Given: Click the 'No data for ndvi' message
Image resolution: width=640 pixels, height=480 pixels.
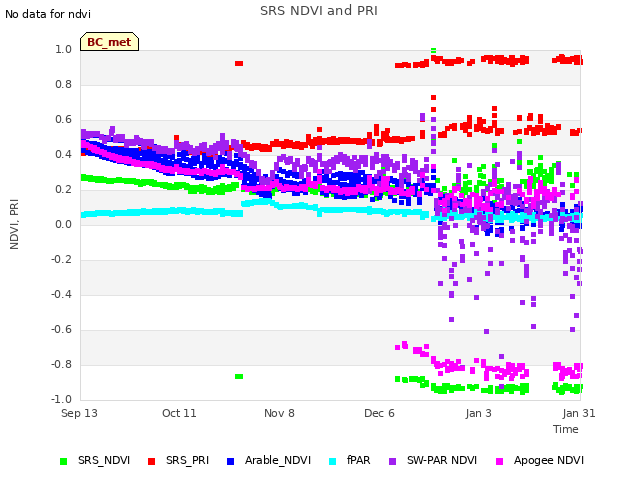Looking at the screenshot, I should [x=48, y=14].
